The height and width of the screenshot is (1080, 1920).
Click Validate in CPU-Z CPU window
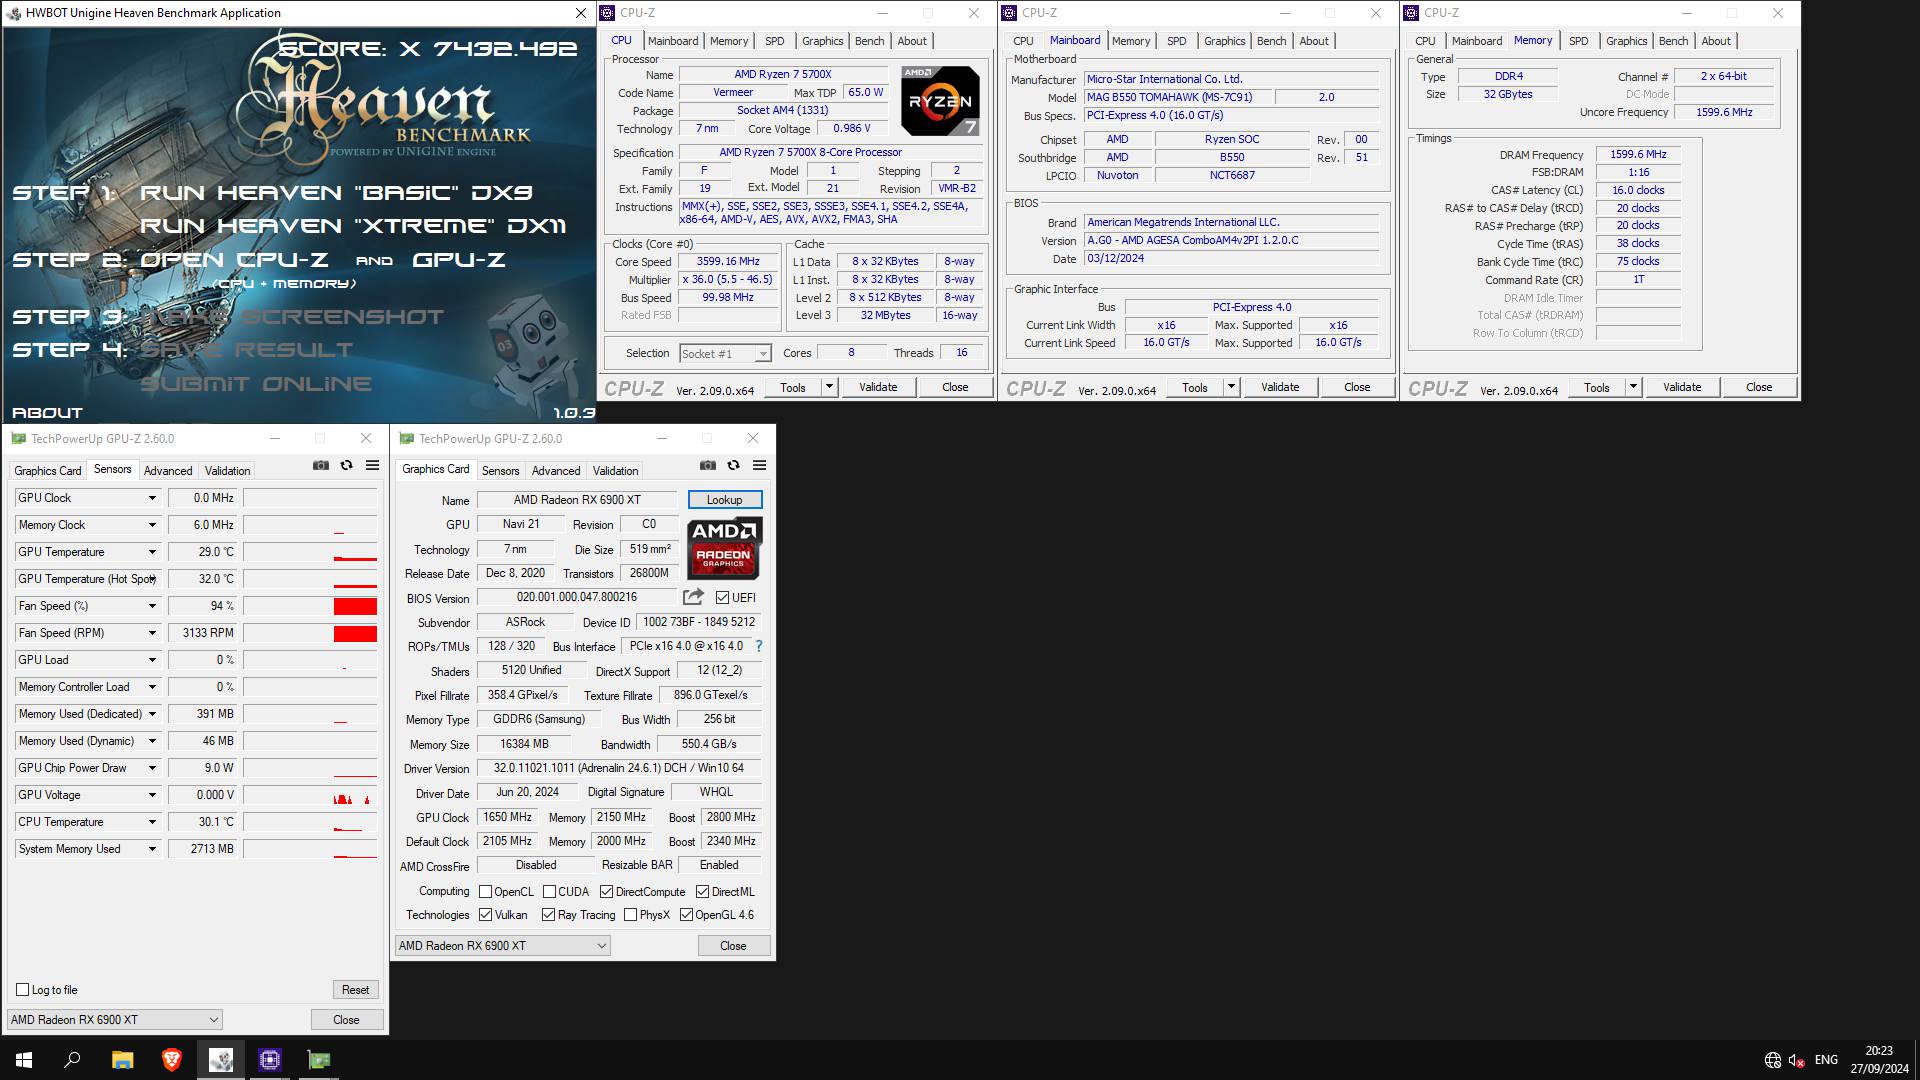pos(878,387)
